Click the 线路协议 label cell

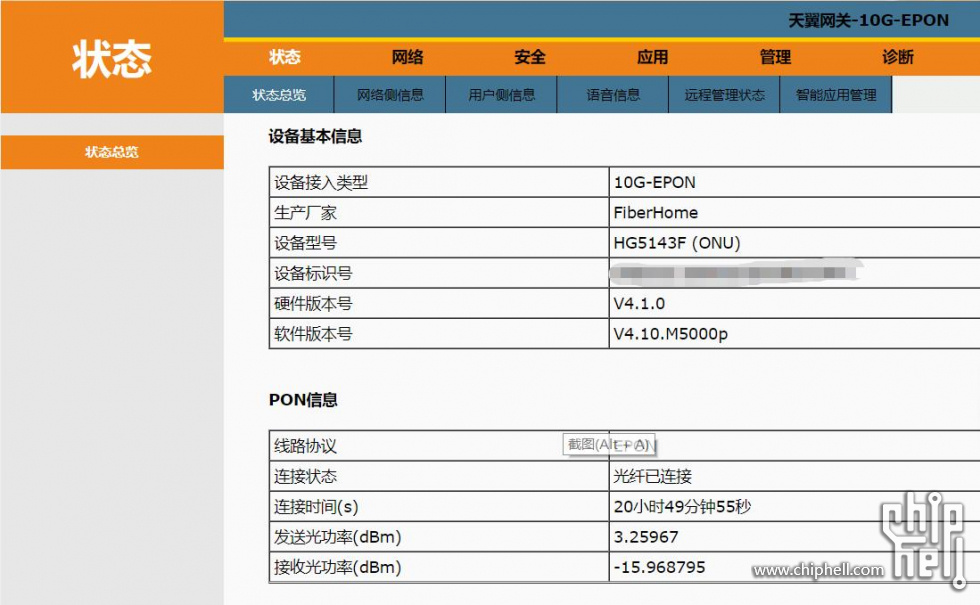[439, 446]
